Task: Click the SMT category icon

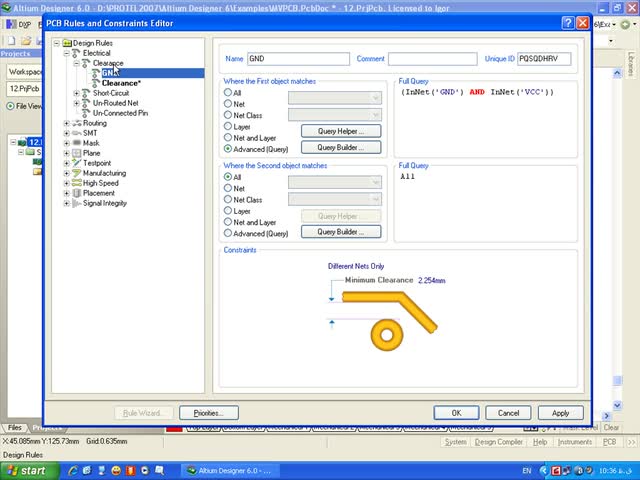Action: click(x=76, y=133)
